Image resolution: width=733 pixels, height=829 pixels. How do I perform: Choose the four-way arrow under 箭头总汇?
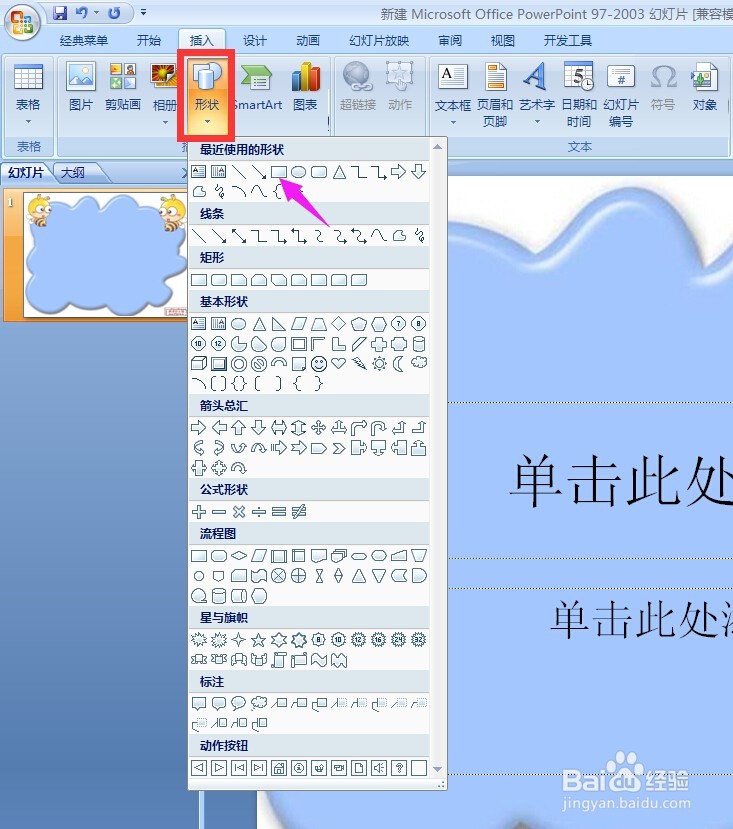point(318,427)
